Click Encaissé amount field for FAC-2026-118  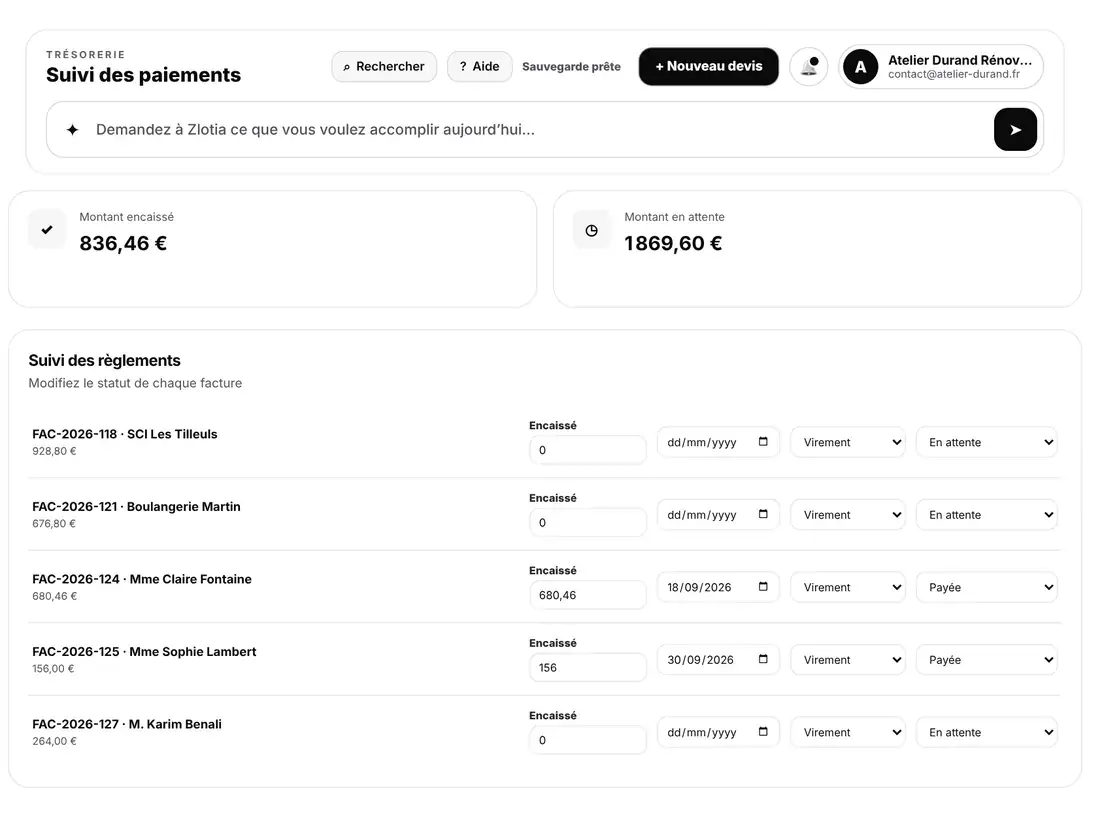click(588, 450)
